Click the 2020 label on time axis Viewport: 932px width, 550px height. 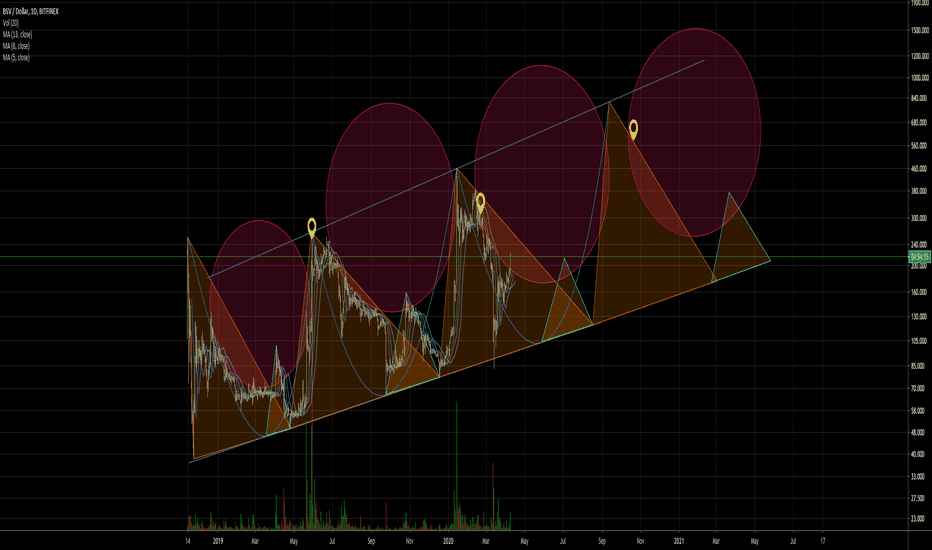click(448, 542)
